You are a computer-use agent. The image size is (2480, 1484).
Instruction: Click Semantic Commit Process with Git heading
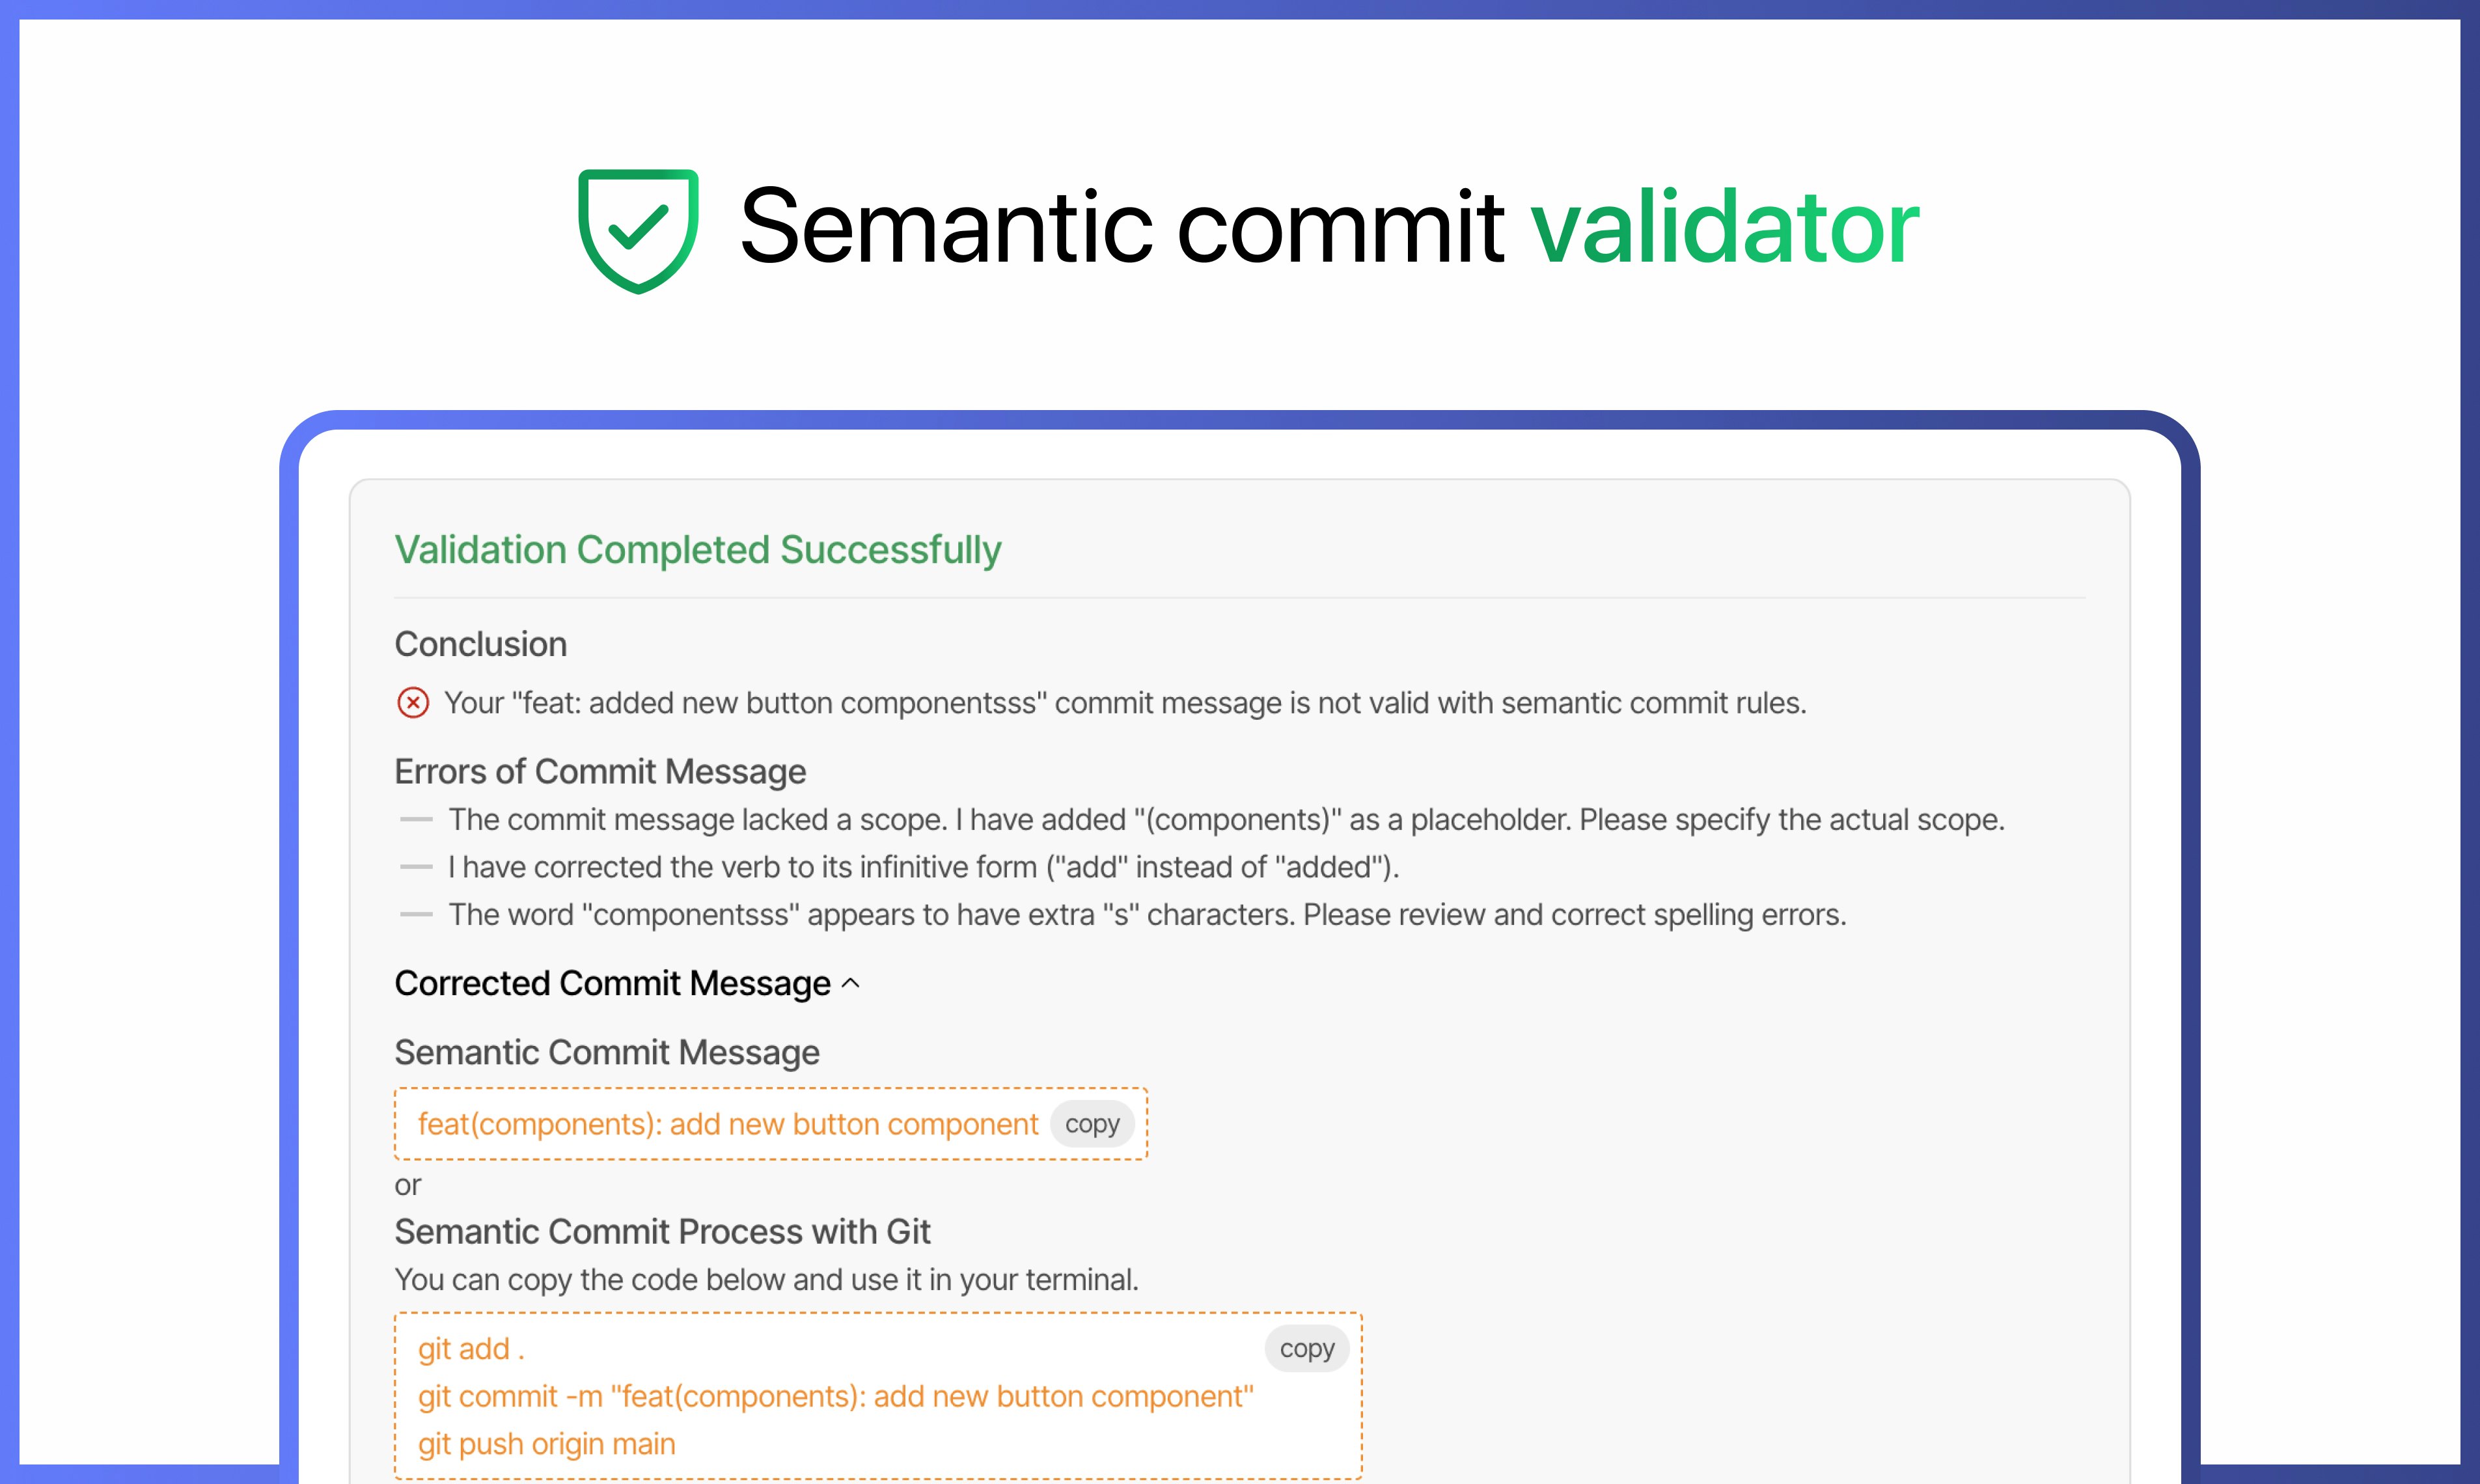point(662,1232)
